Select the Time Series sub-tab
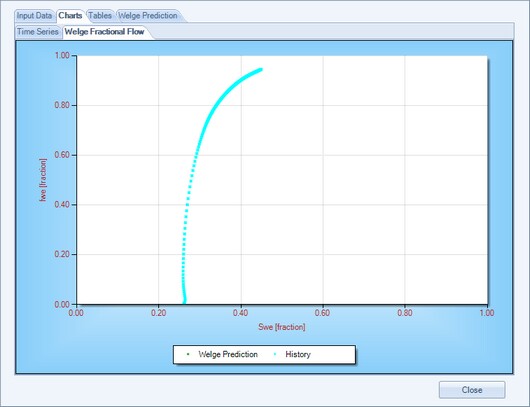The height and width of the screenshot is (407, 530). [38, 32]
